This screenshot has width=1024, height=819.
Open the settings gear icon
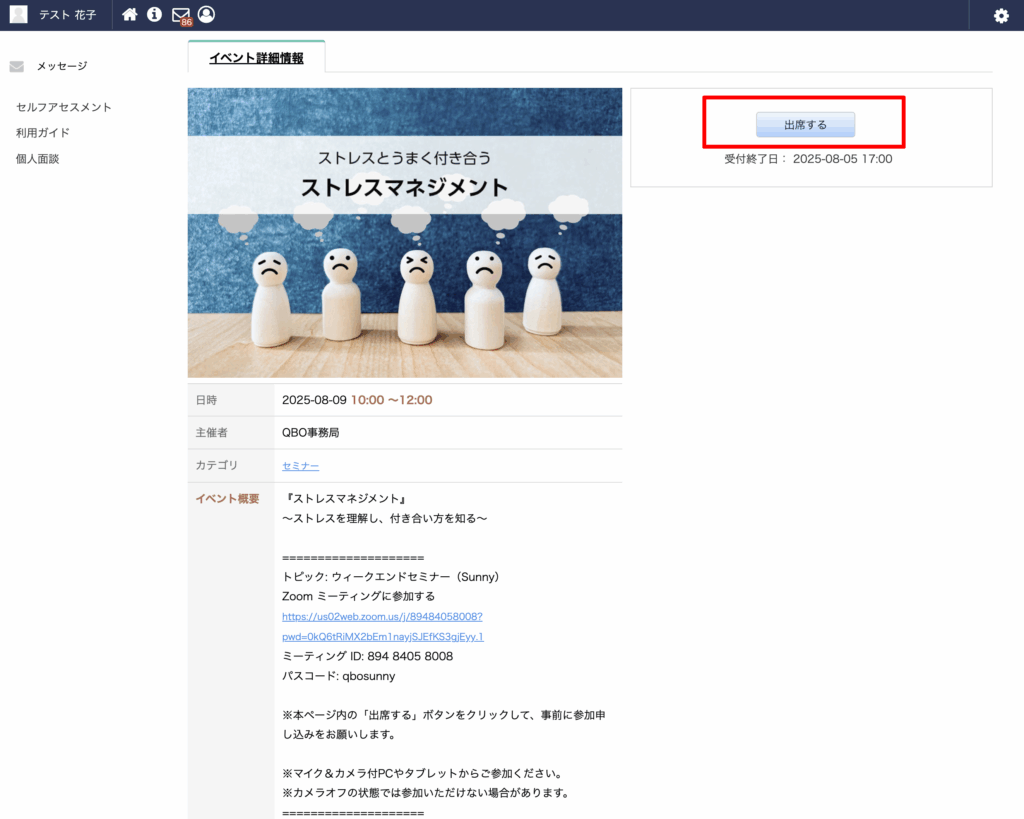[1001, 16]
